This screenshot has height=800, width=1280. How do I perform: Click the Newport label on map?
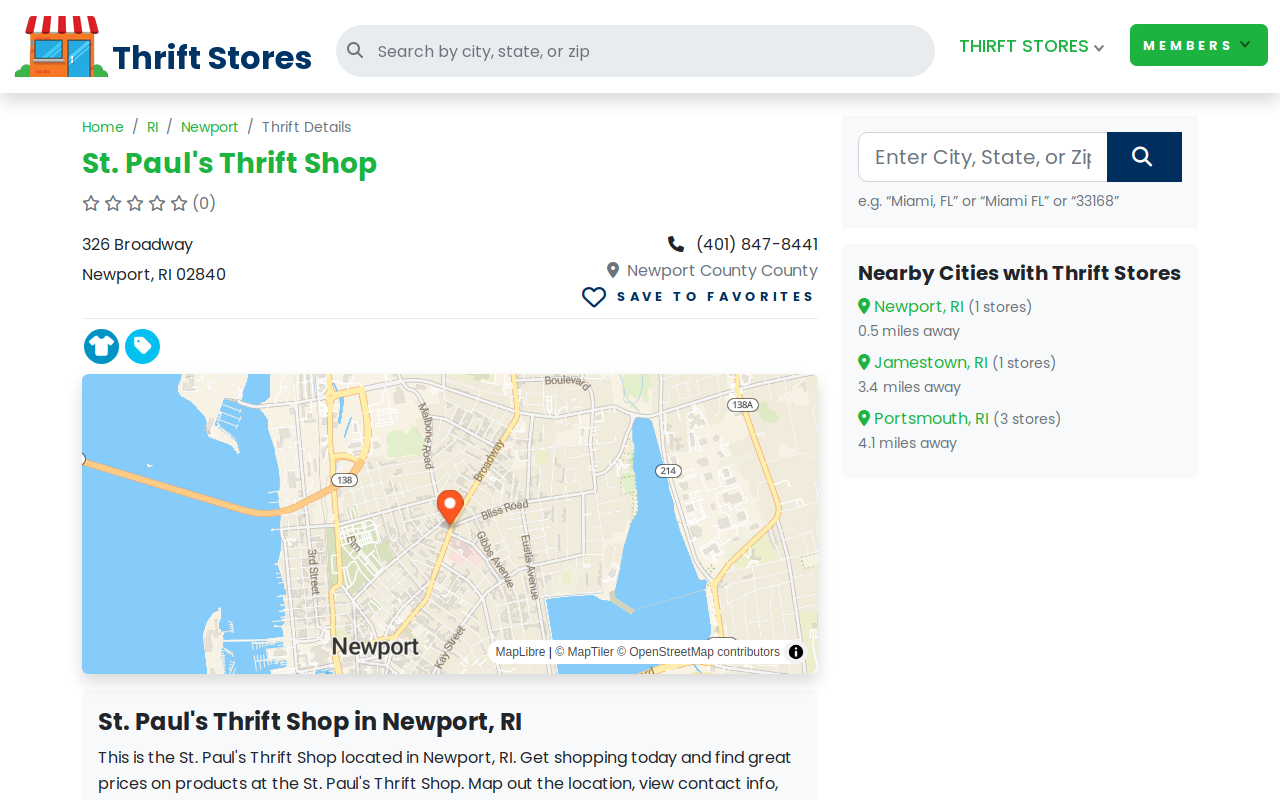375,646
